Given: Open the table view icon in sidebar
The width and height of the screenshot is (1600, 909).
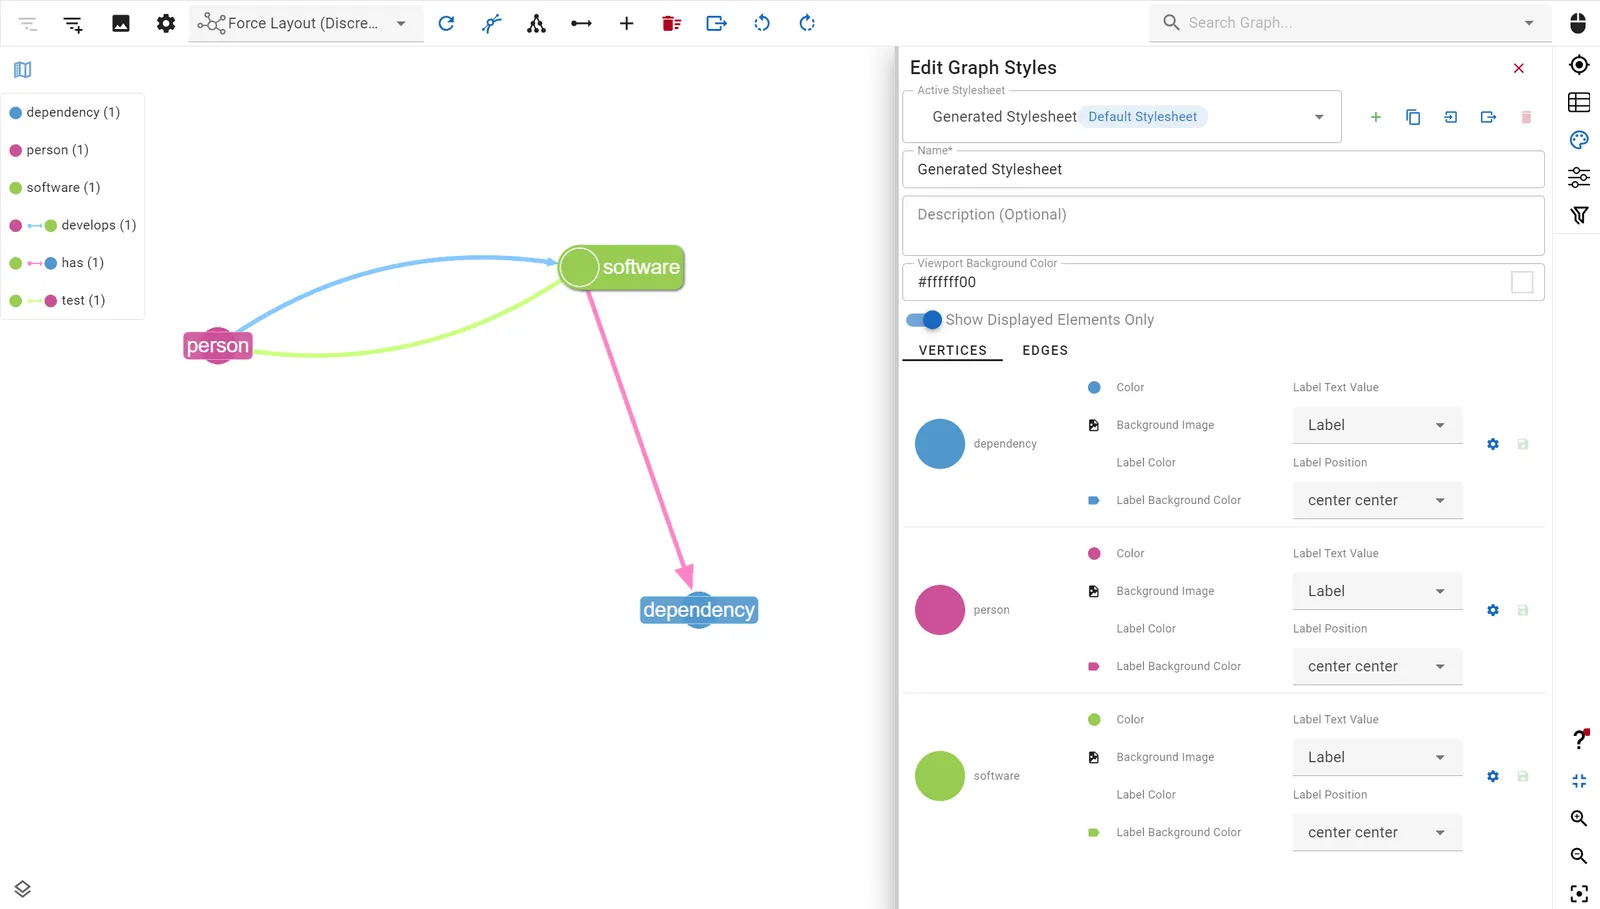Looking at the screenshot, I should tap(1579, 102).
